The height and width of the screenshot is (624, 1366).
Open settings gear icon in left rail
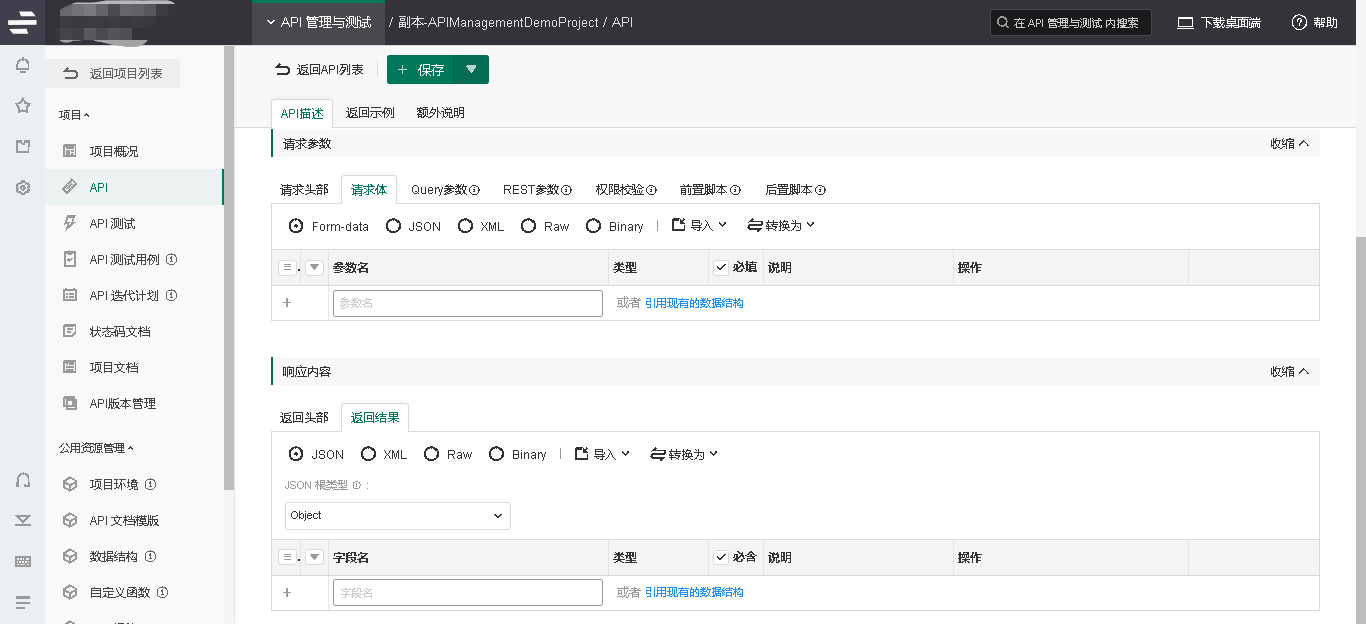coord(22,187)
